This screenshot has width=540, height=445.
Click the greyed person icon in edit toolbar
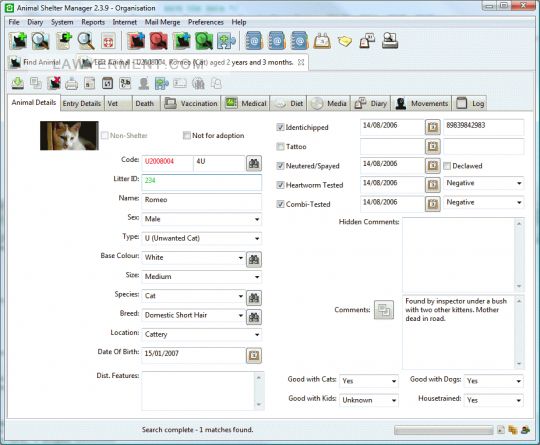(144, 83)
